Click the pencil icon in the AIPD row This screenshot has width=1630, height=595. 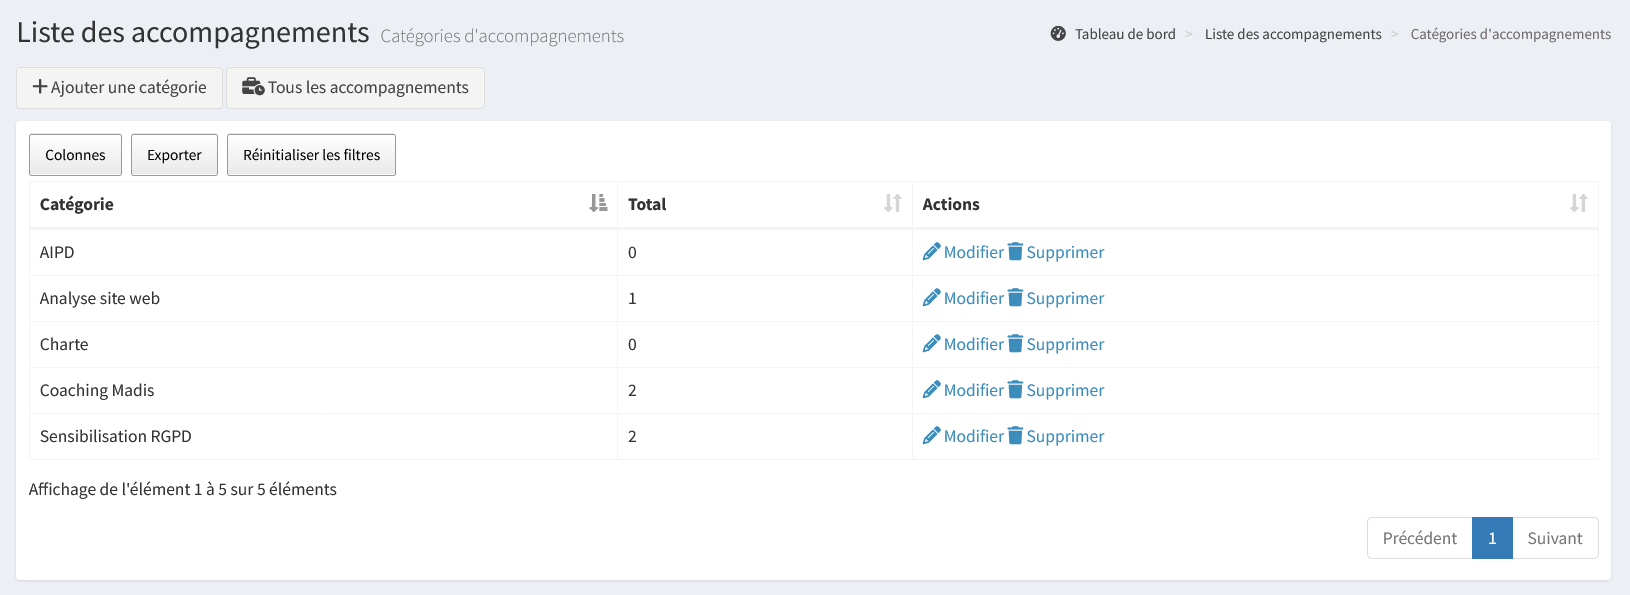point(931,251)
